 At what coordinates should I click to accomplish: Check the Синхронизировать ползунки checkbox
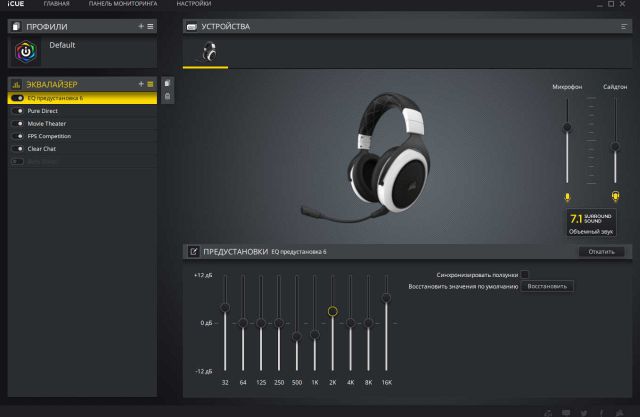524,274
